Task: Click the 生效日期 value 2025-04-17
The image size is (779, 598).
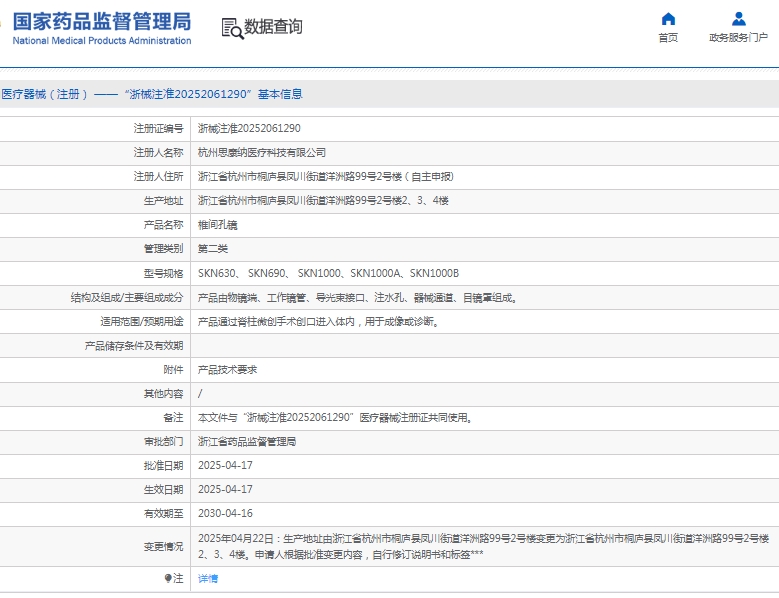Action: tap(225, 489)
